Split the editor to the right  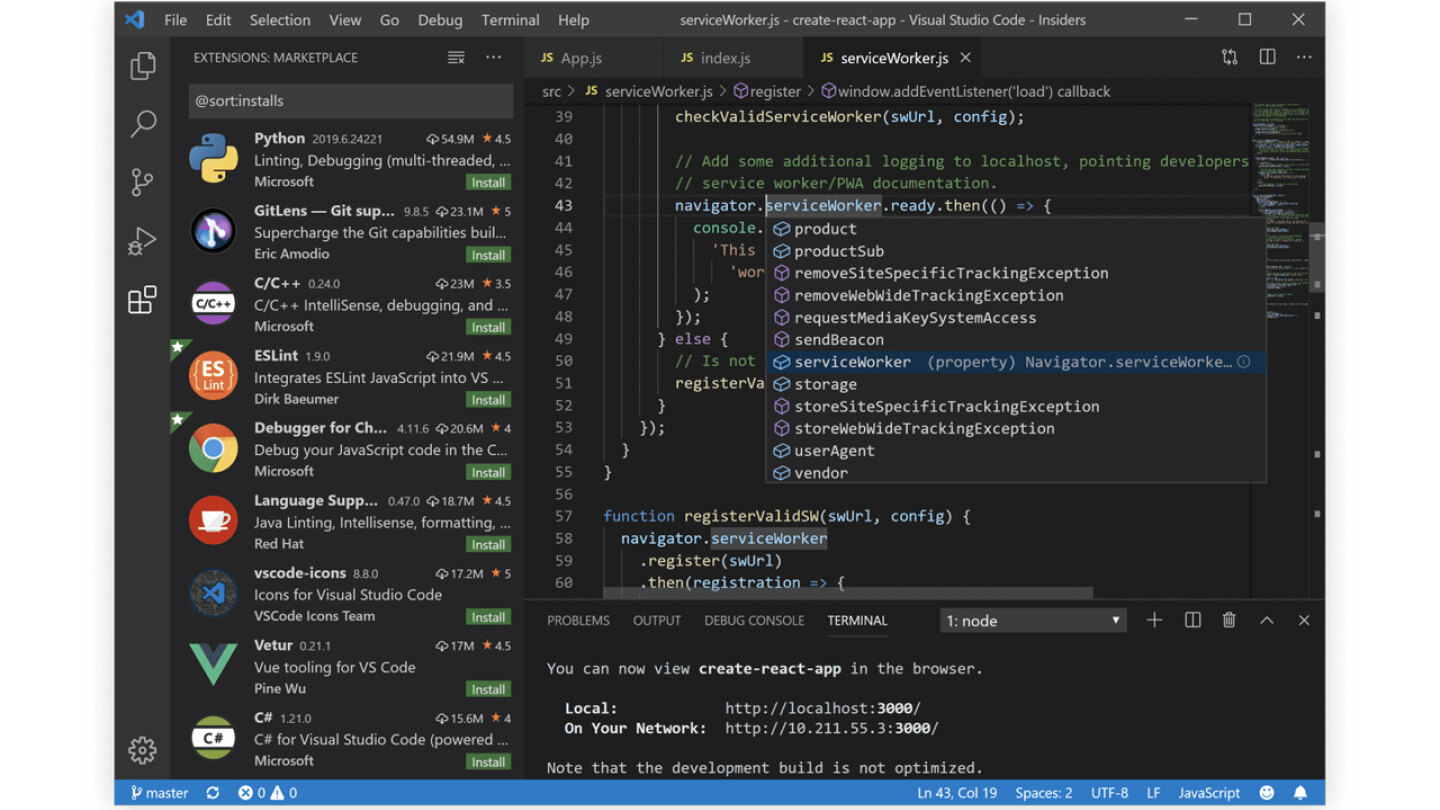[x=1267, y=58]
